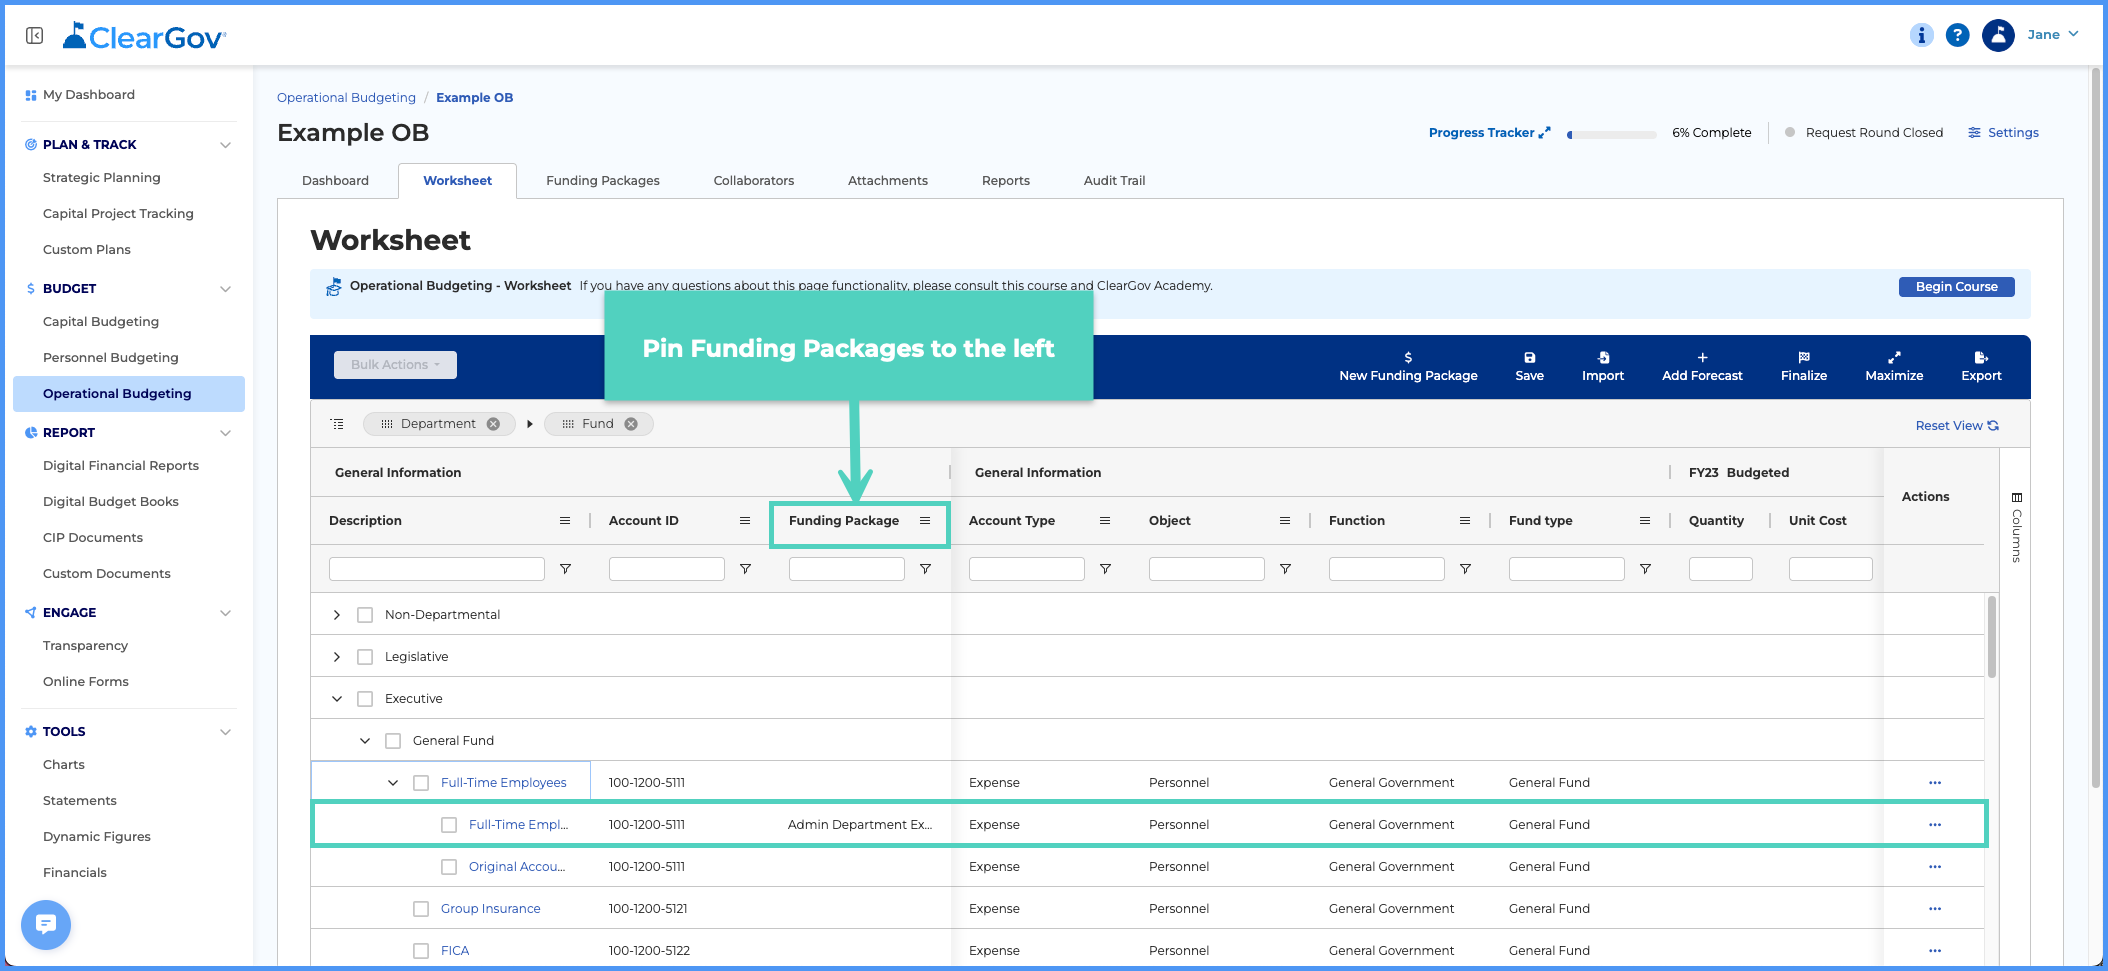This screenshot has height=971, width=2108.
Task: Open the info icon in header
Action: coord(1921,35)
